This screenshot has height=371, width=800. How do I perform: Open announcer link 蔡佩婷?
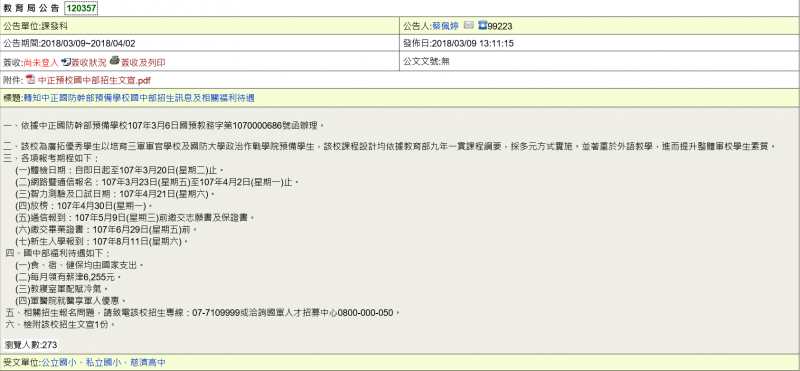(x=445, y=26)
